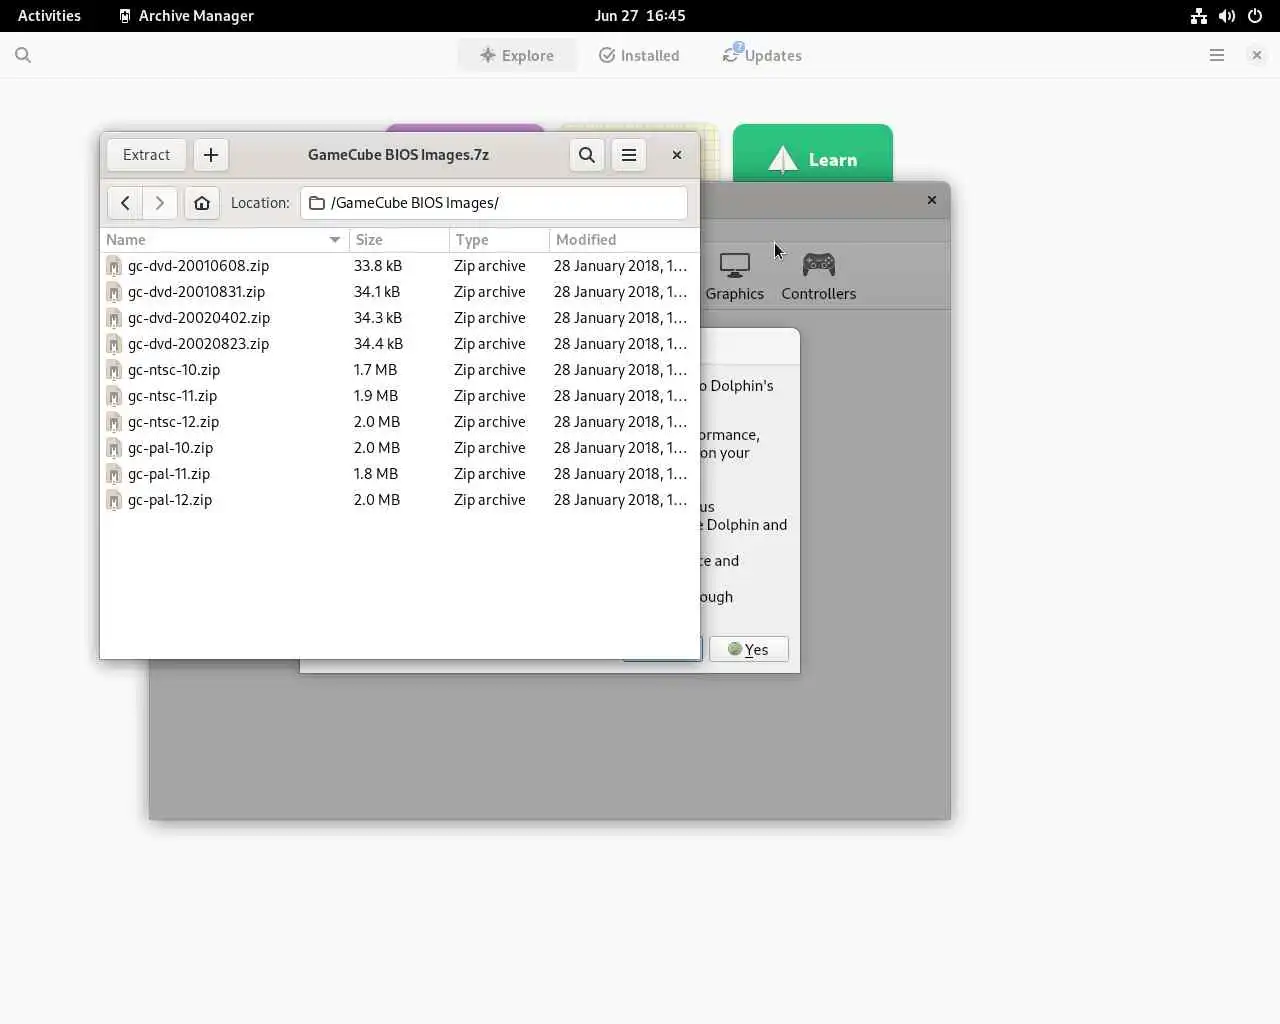1280x1024 pixels.
Task: Close the Dolphin window behind
Action: pos(932,200)
